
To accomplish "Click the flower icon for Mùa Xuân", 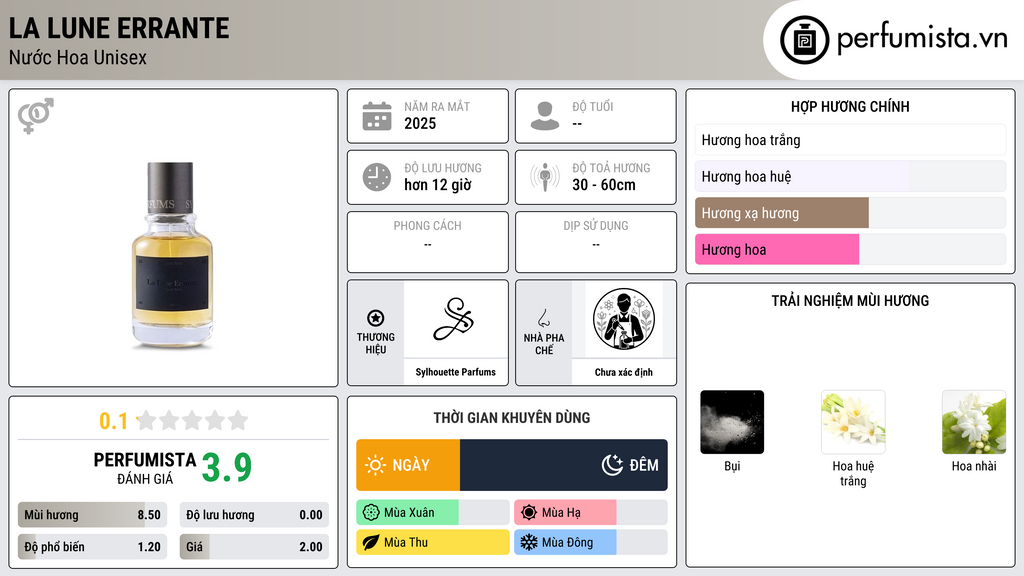I will click(x=371, y=513).
